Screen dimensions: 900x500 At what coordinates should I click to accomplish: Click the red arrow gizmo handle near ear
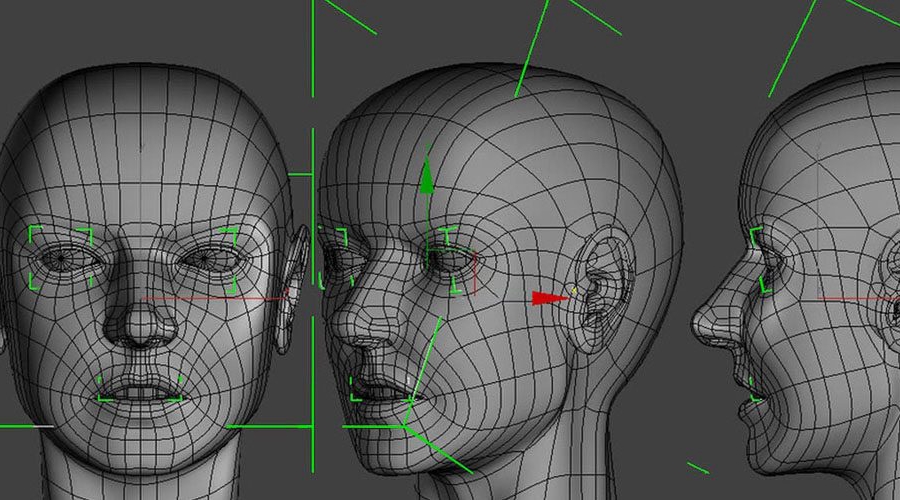545,297
